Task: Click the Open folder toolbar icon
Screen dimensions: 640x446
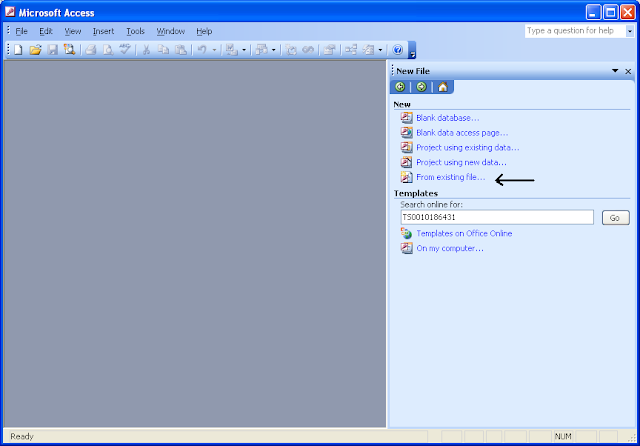Action: (x=36, y=50)
